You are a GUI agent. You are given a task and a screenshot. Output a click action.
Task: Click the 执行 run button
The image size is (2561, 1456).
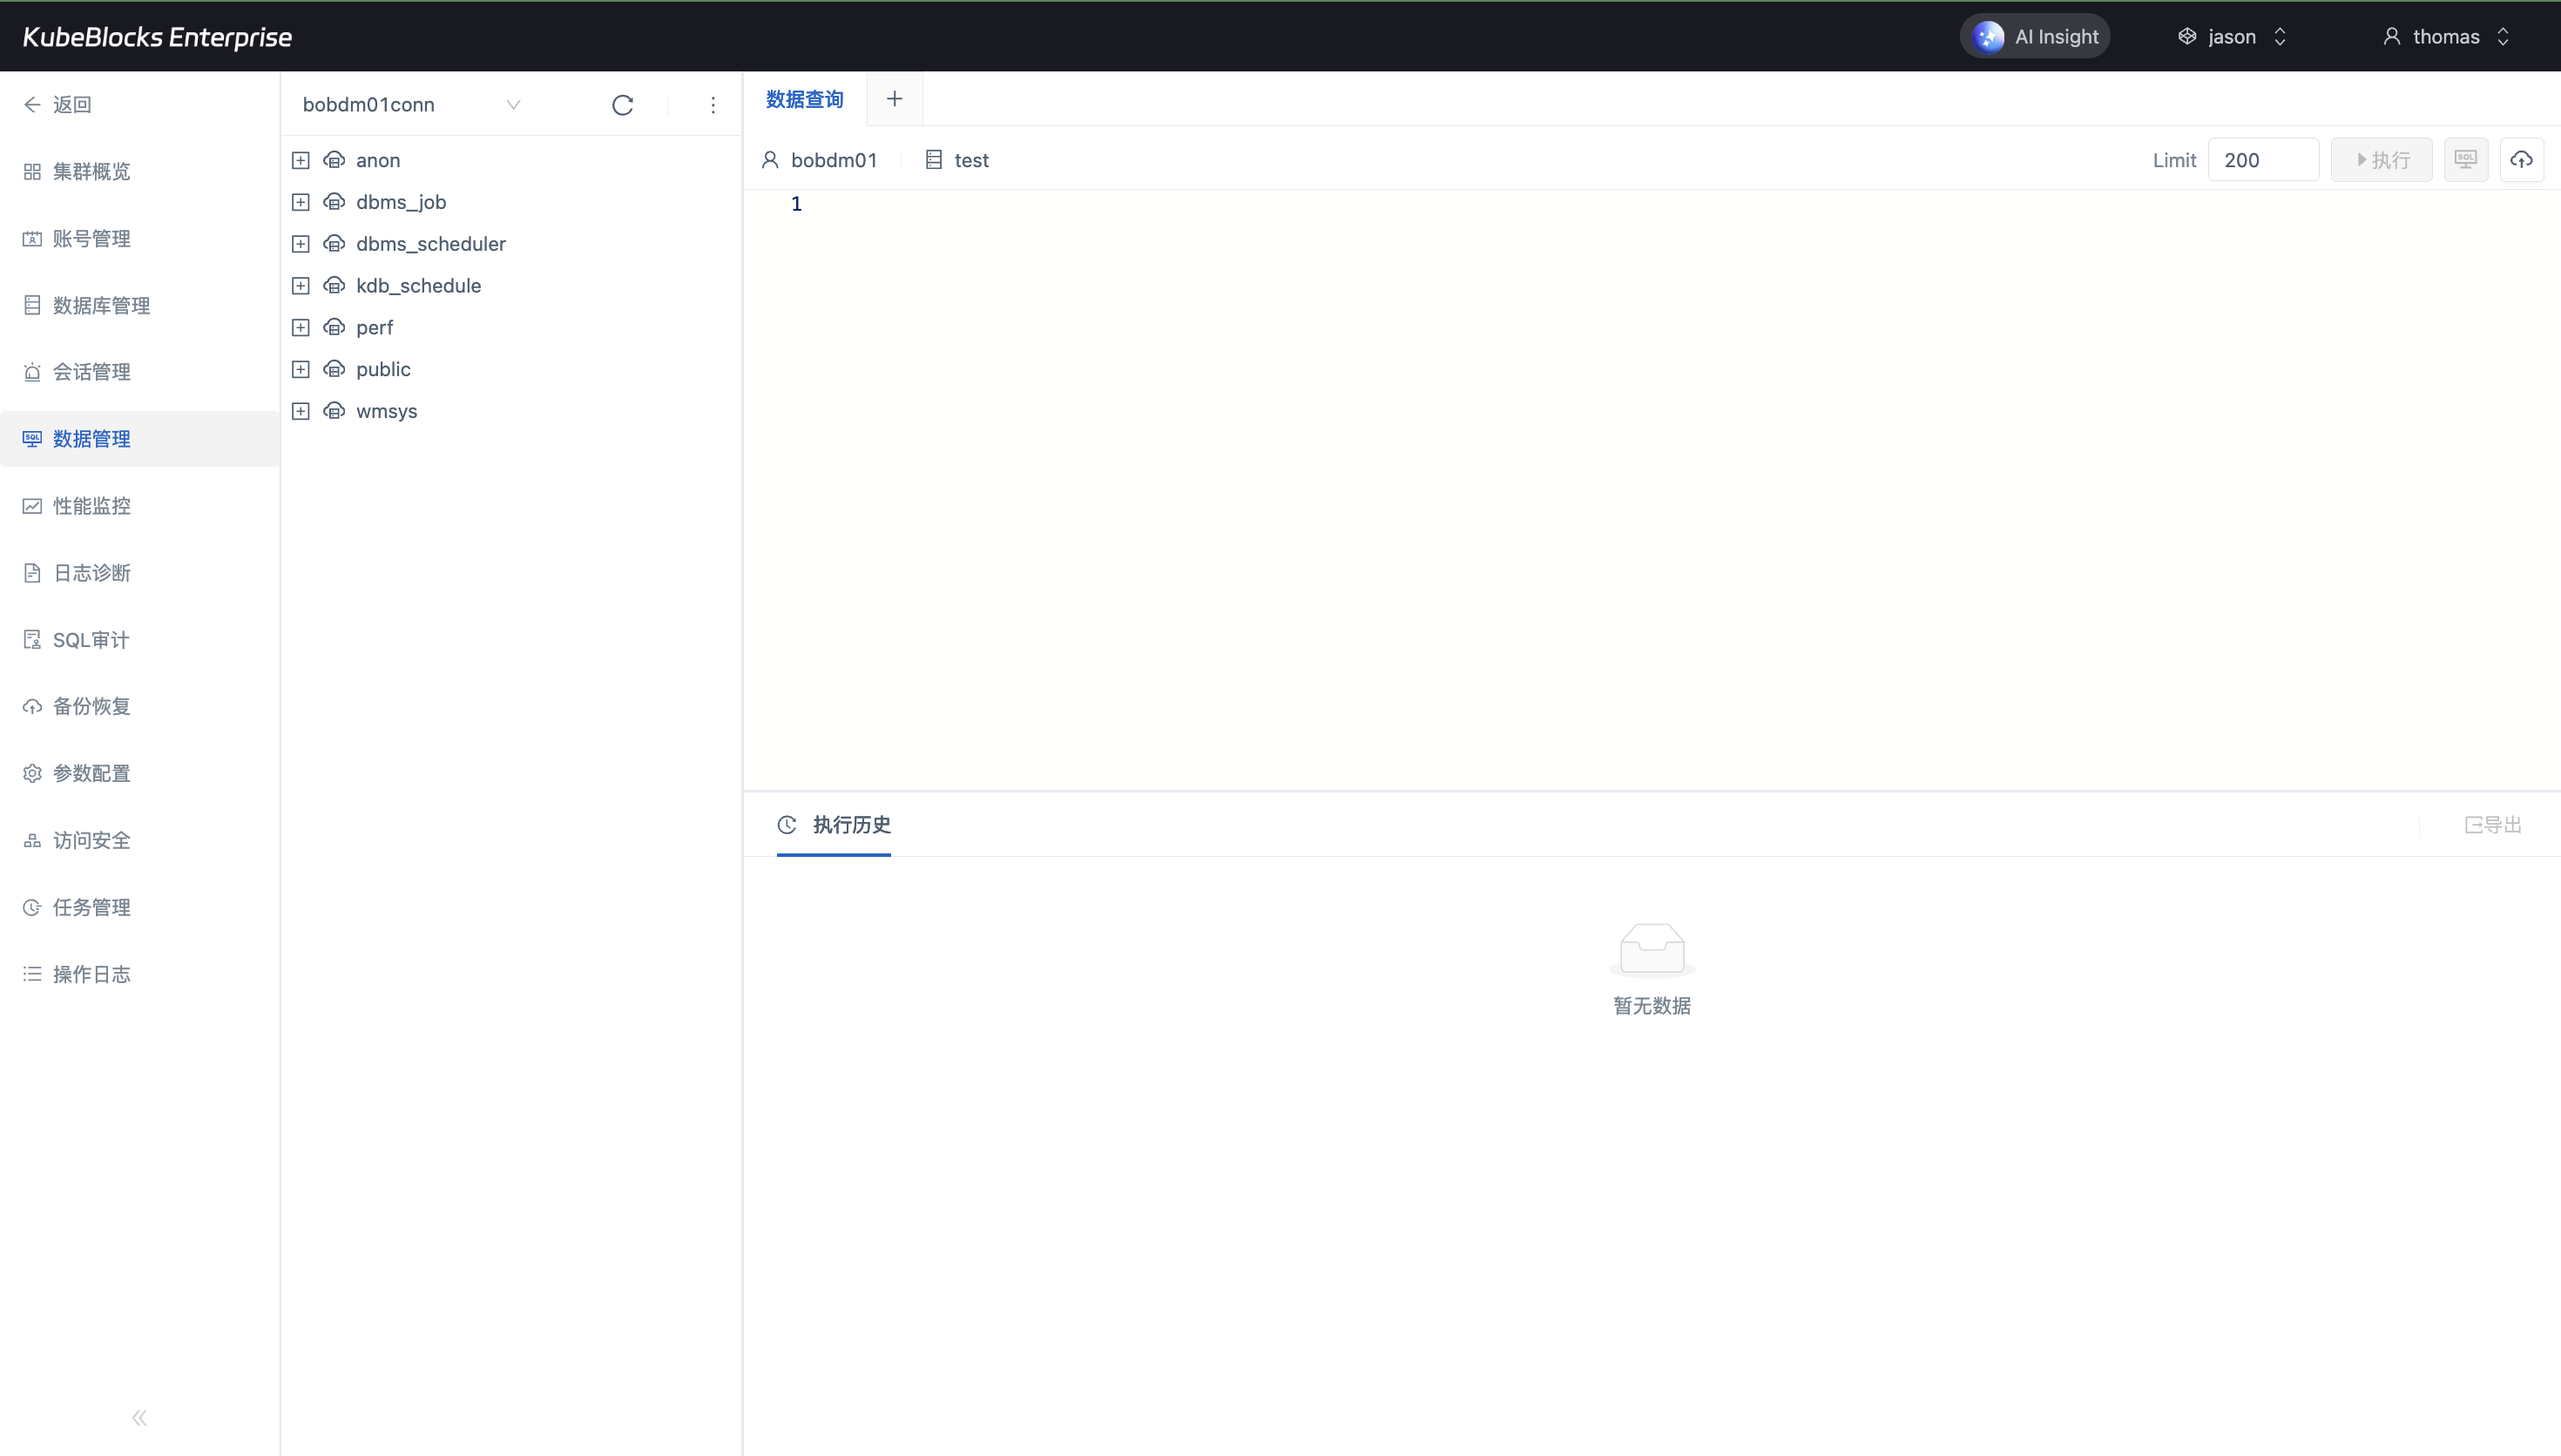tap(2381, 160)
